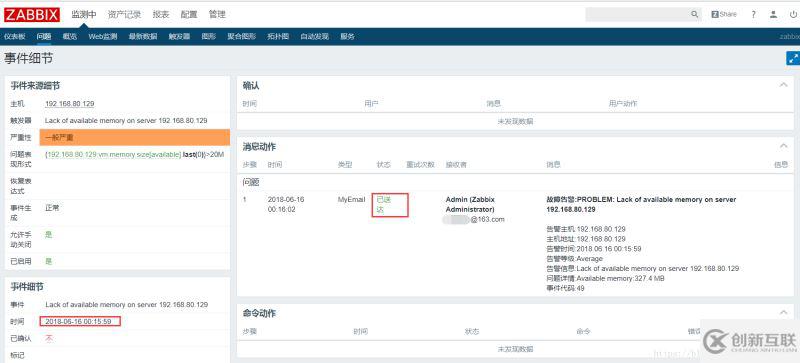800x363 pixels.
Task: Open the 配置 top menu
Action: coord(189,14)
